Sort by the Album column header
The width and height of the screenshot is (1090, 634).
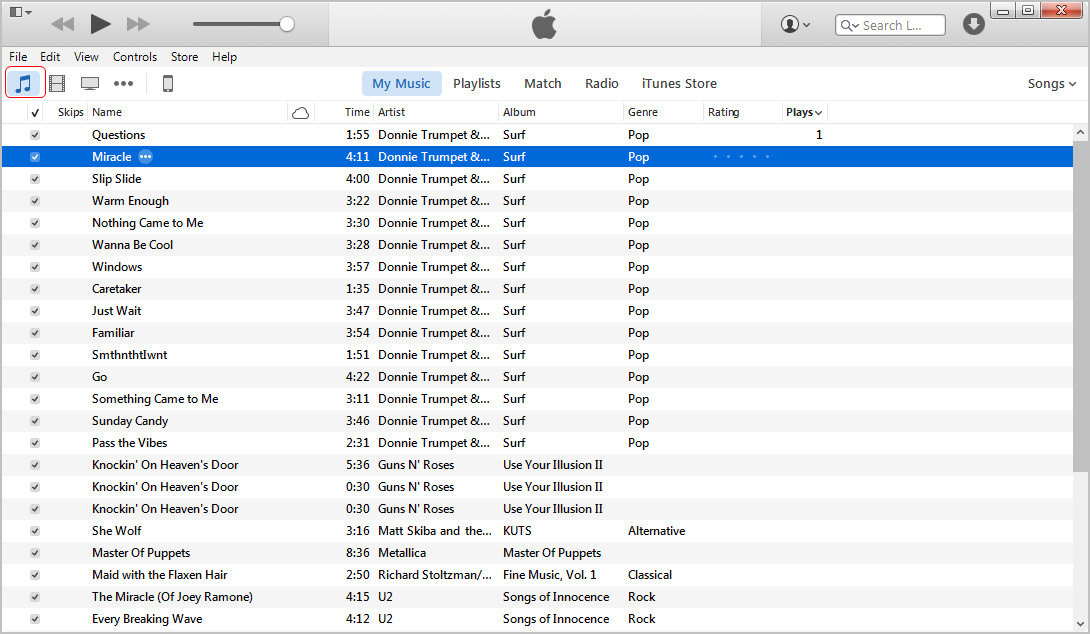coord(519,112)
